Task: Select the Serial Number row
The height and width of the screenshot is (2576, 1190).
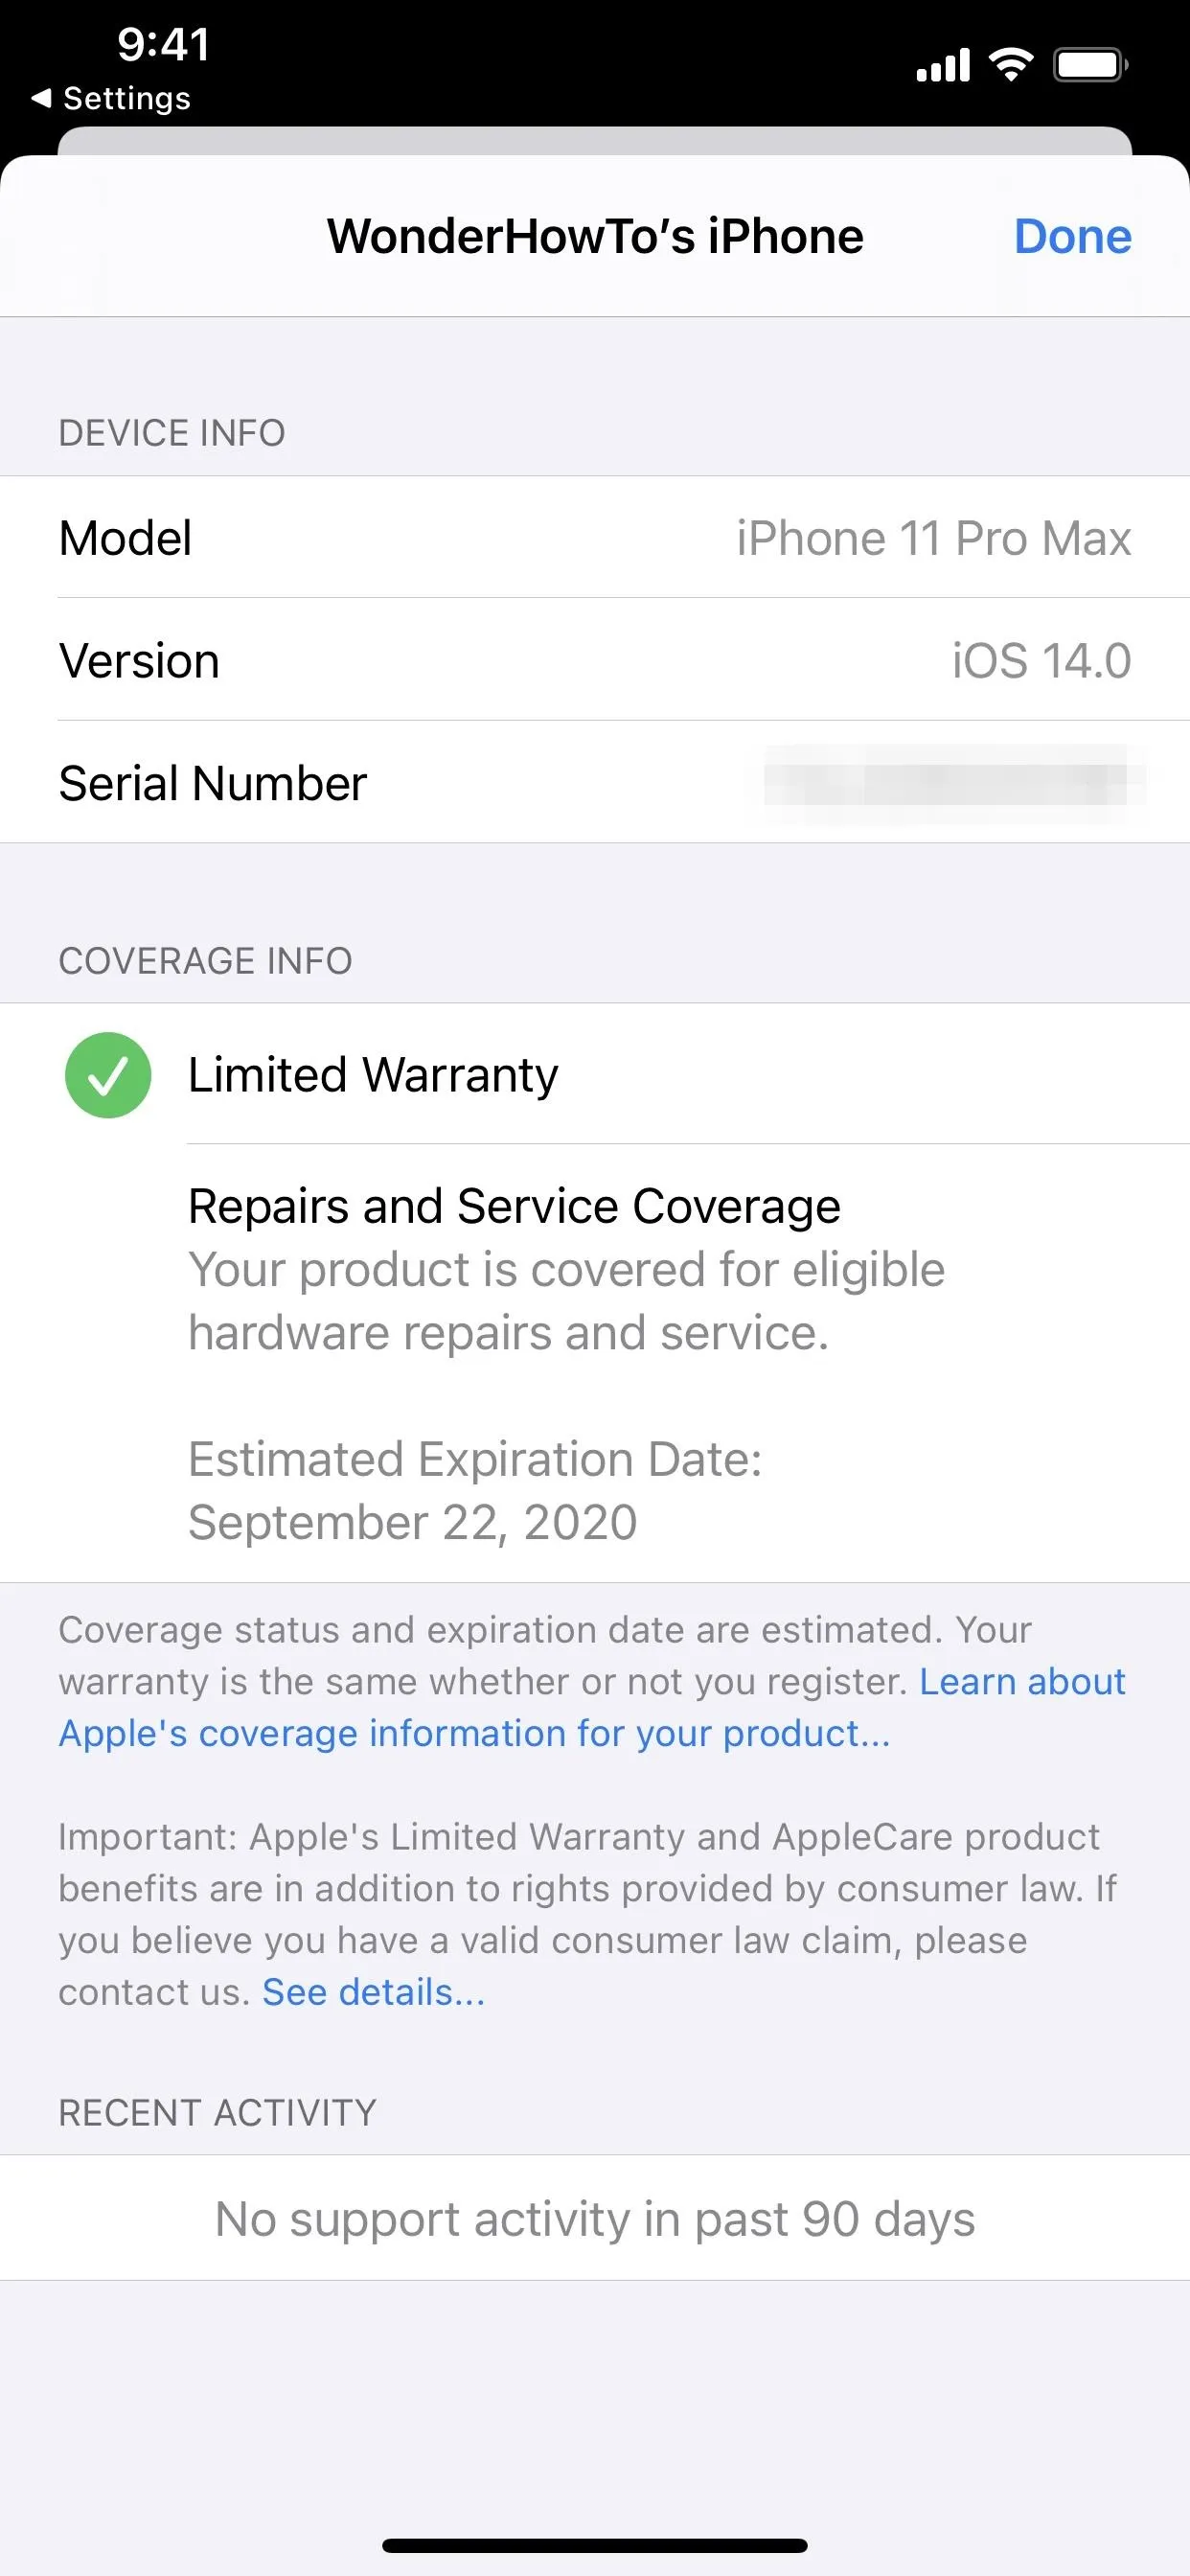Action: (x=595, y=782)
